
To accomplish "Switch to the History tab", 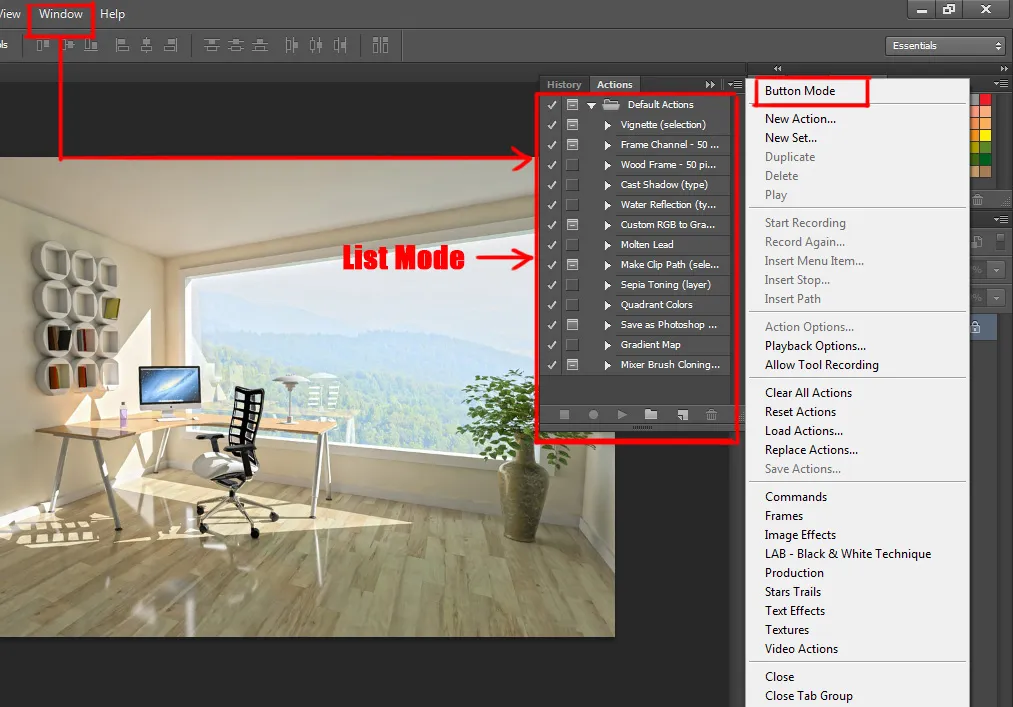I will pyautogui.click(x=564, y=84).
